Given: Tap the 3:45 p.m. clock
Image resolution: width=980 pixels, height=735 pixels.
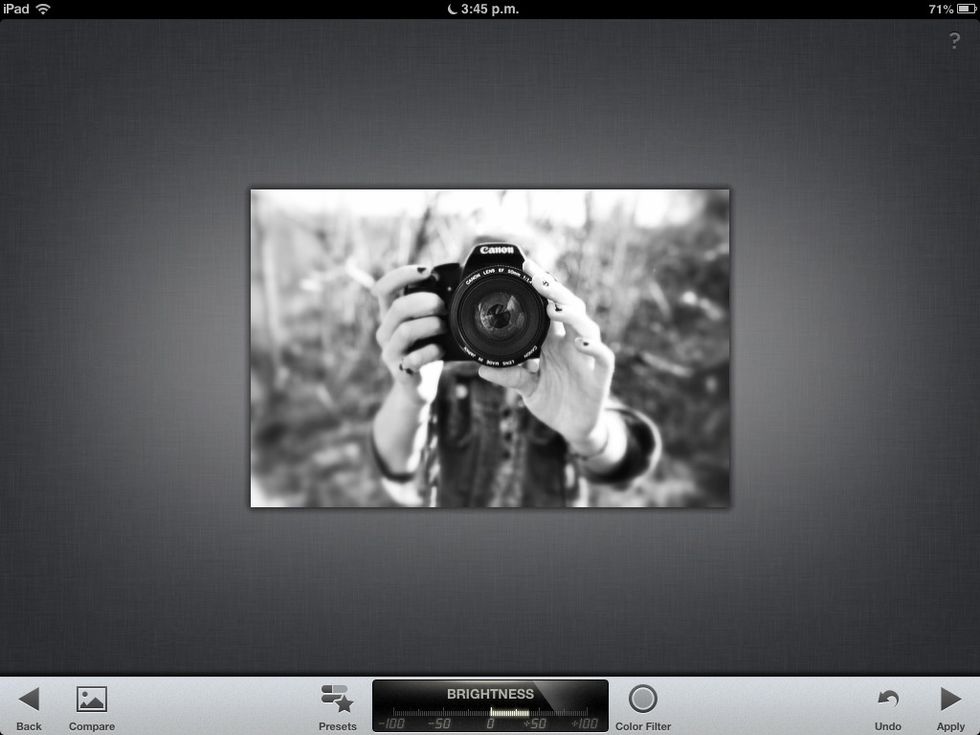Looking at the screenshot, I should [x=490, y=9].
